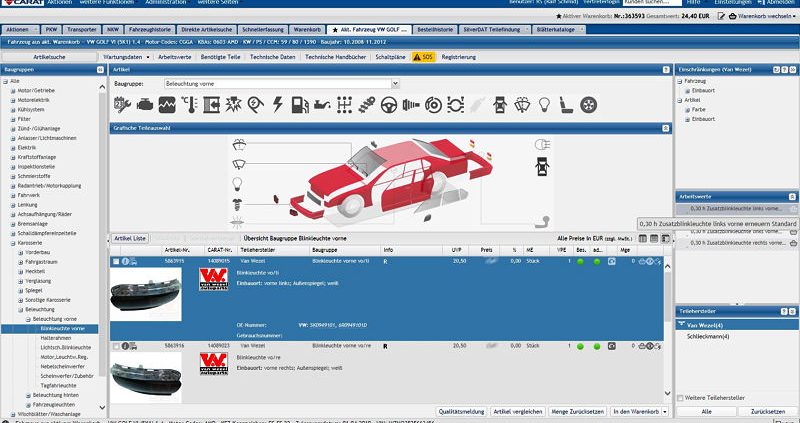Select the cooling thermometer category icon
The height and width of the screenshot is (423, 800).
[x=189, y=105]
